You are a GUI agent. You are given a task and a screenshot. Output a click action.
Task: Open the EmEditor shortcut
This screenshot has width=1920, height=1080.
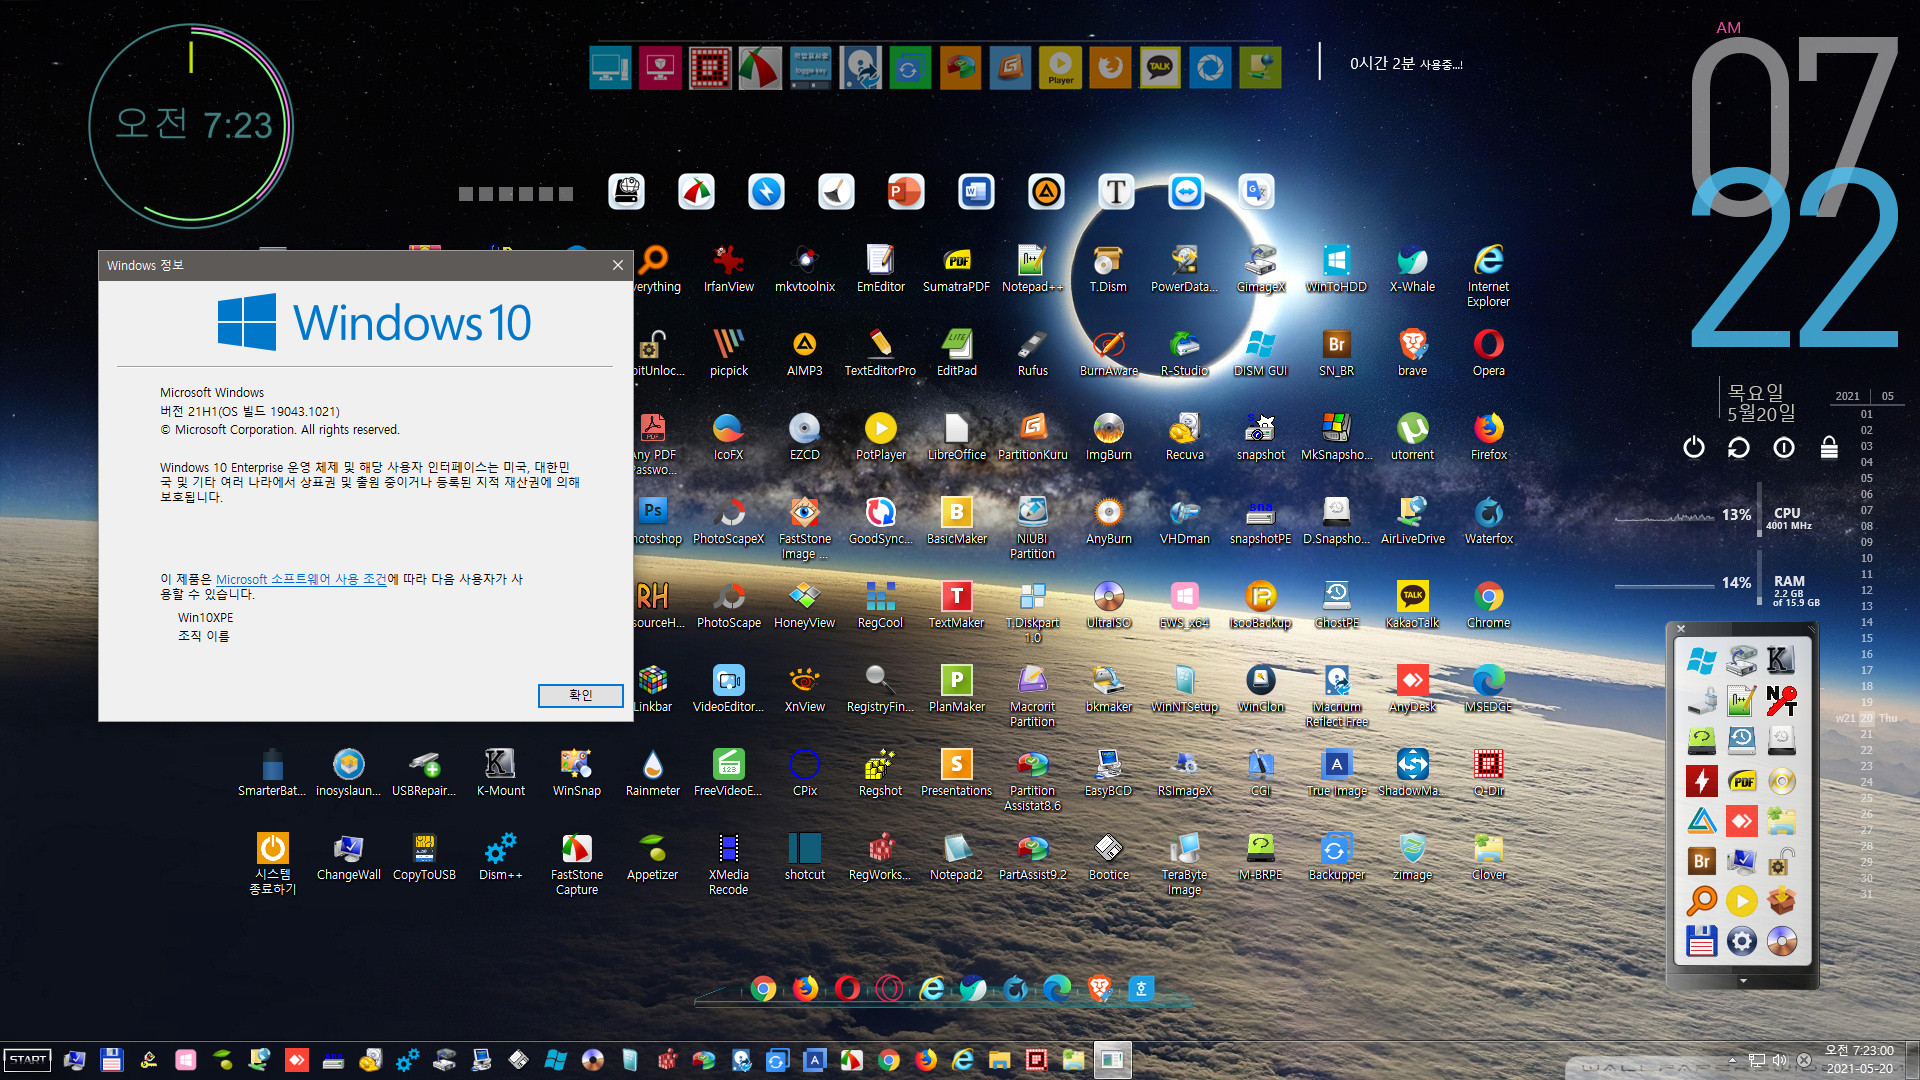(880, 269)
